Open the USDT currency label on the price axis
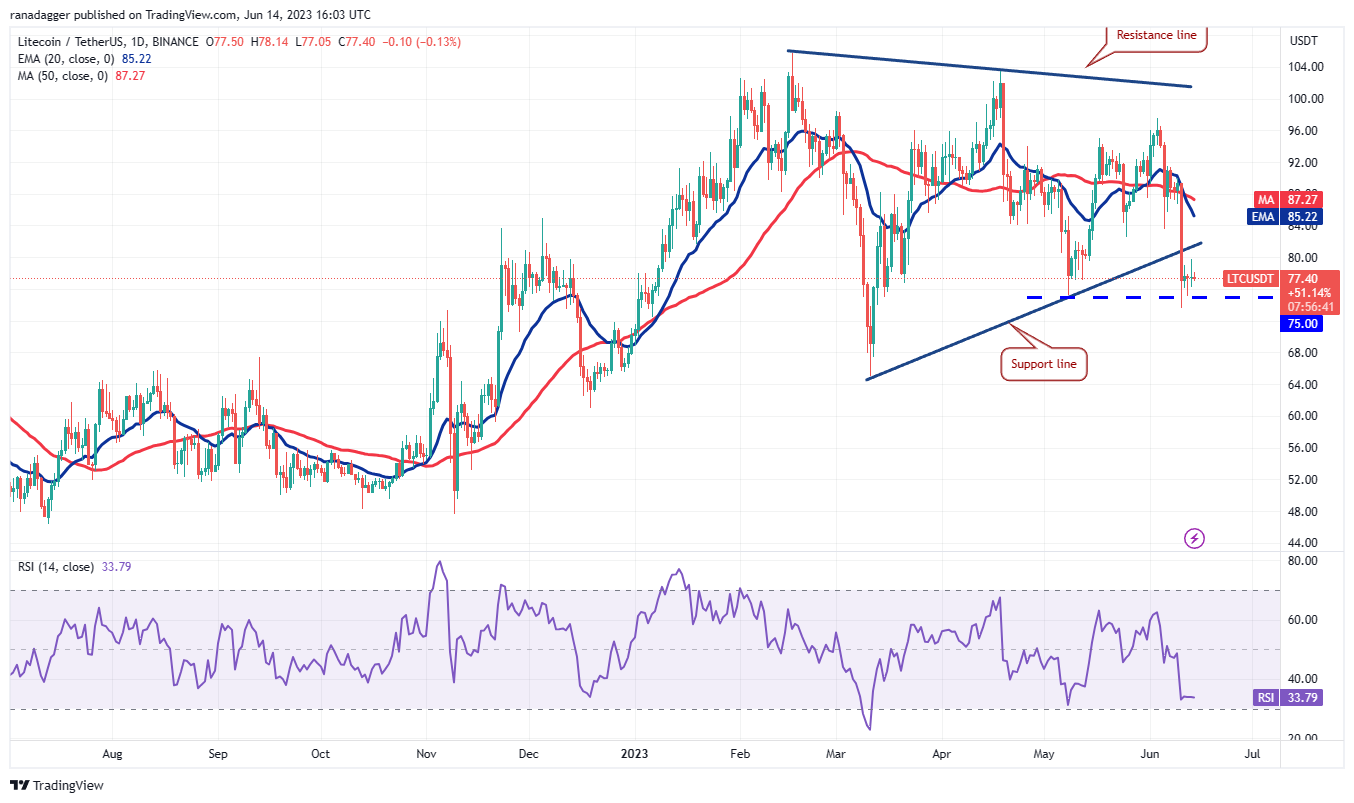Screen dimensions: 1354x803 tap(1304, 42)
